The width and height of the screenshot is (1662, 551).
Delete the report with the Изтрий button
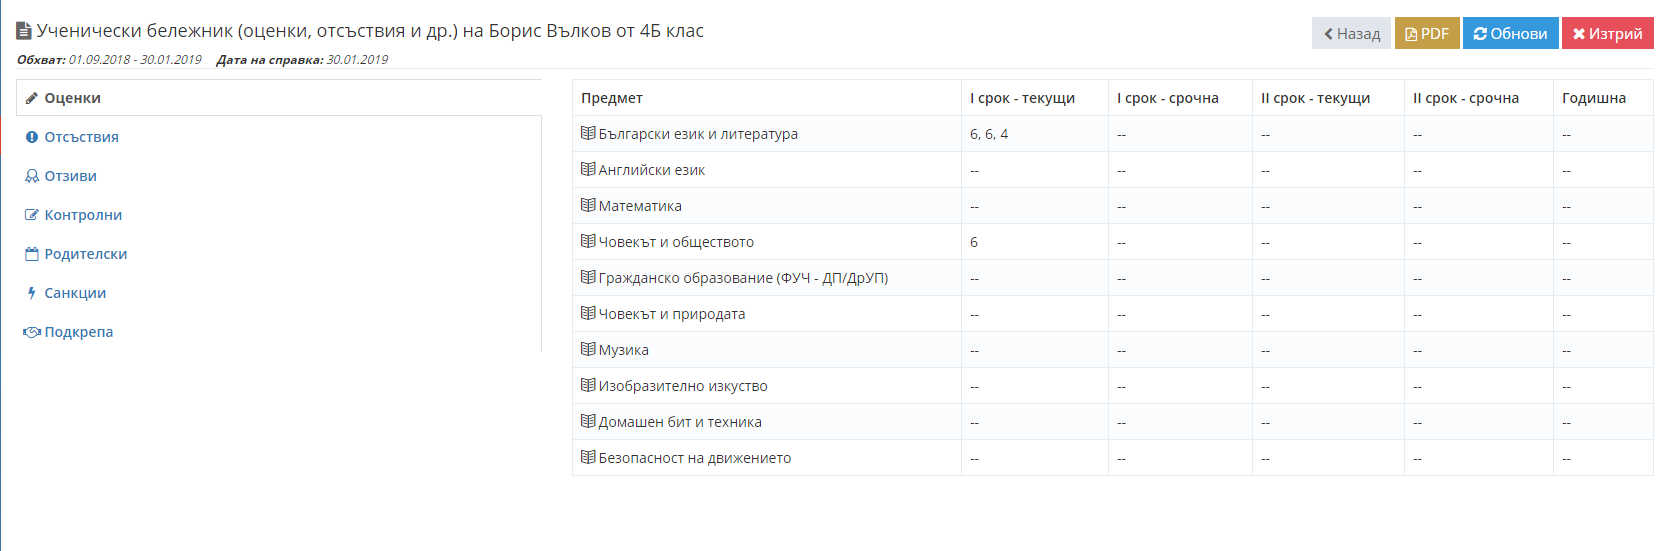pyautogui.click(x=1607, y=33)
